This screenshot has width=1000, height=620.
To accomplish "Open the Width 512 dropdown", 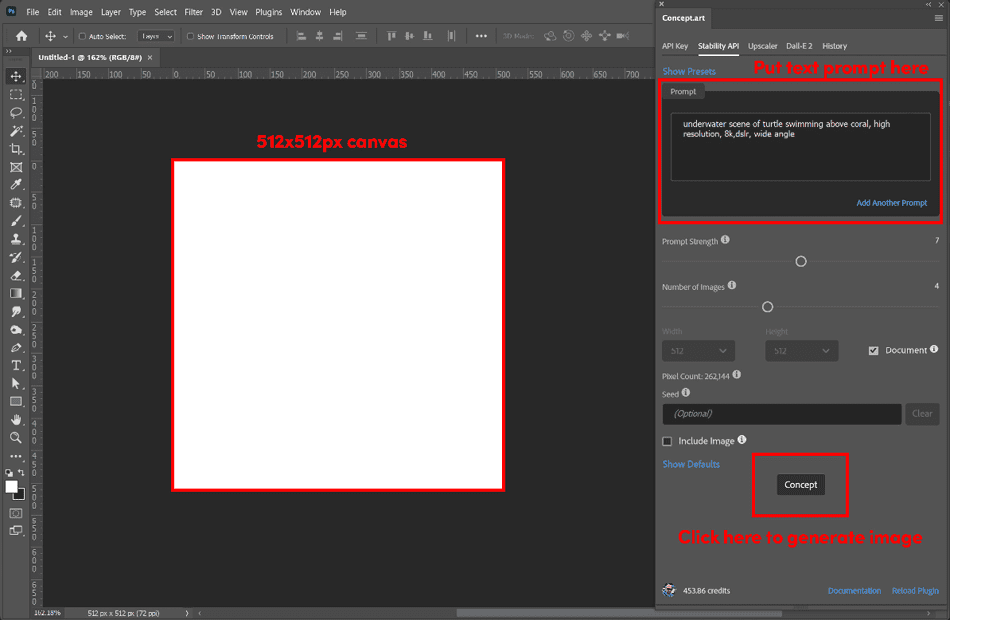I will click(x=698, y=351).
